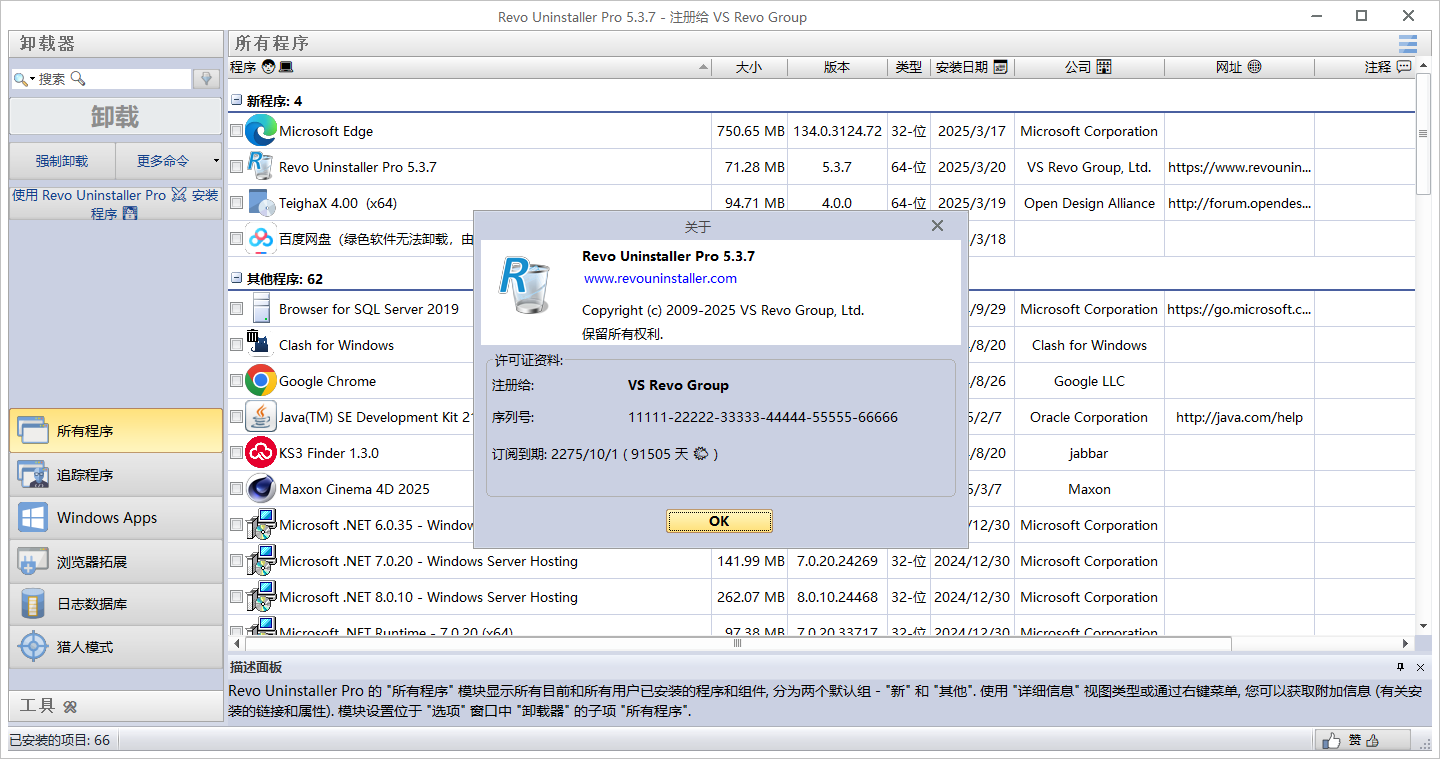Click the vertical scrollbar thumb
The image size is (1440, 759).
click(x=1424, y=135)
